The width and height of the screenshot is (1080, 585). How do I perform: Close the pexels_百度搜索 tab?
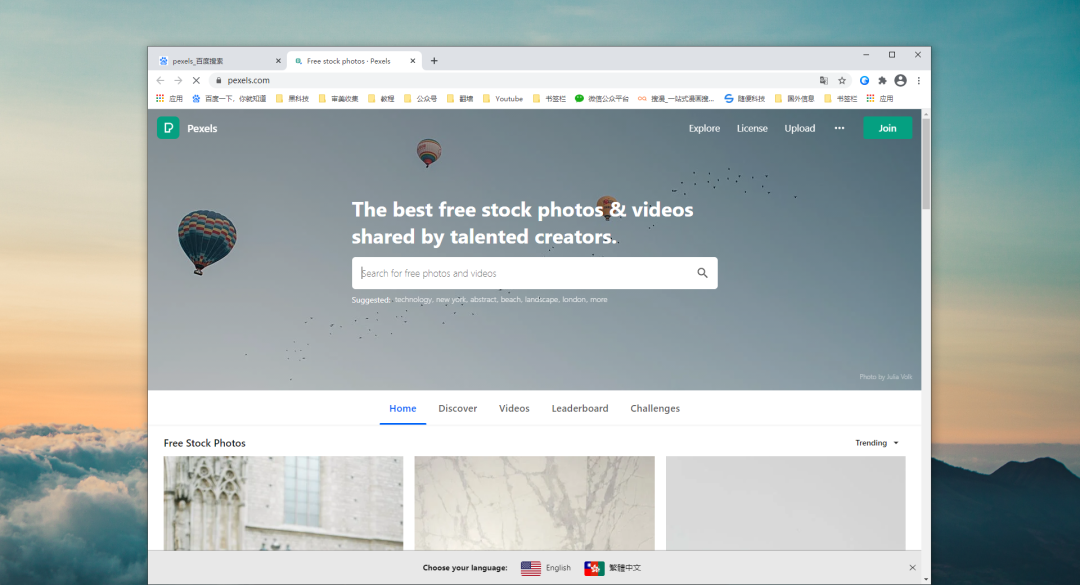point(278,61)
